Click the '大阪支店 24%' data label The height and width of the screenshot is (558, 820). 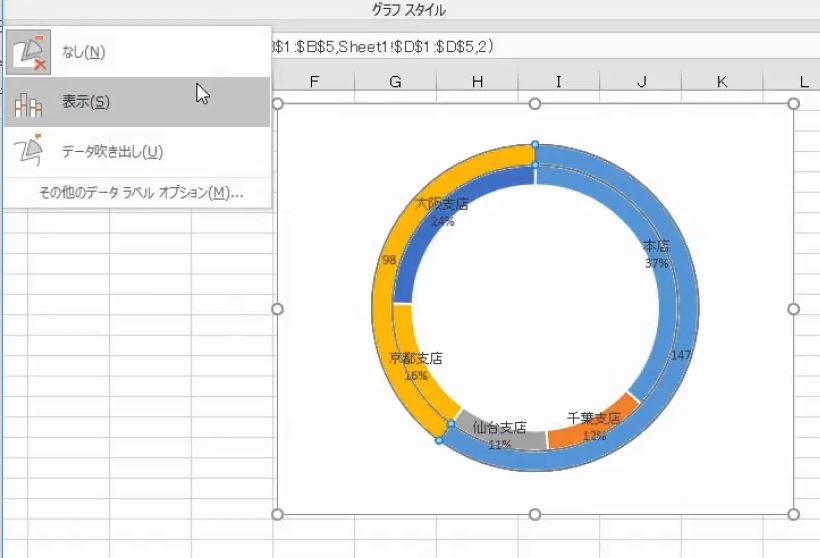(441, 212)
